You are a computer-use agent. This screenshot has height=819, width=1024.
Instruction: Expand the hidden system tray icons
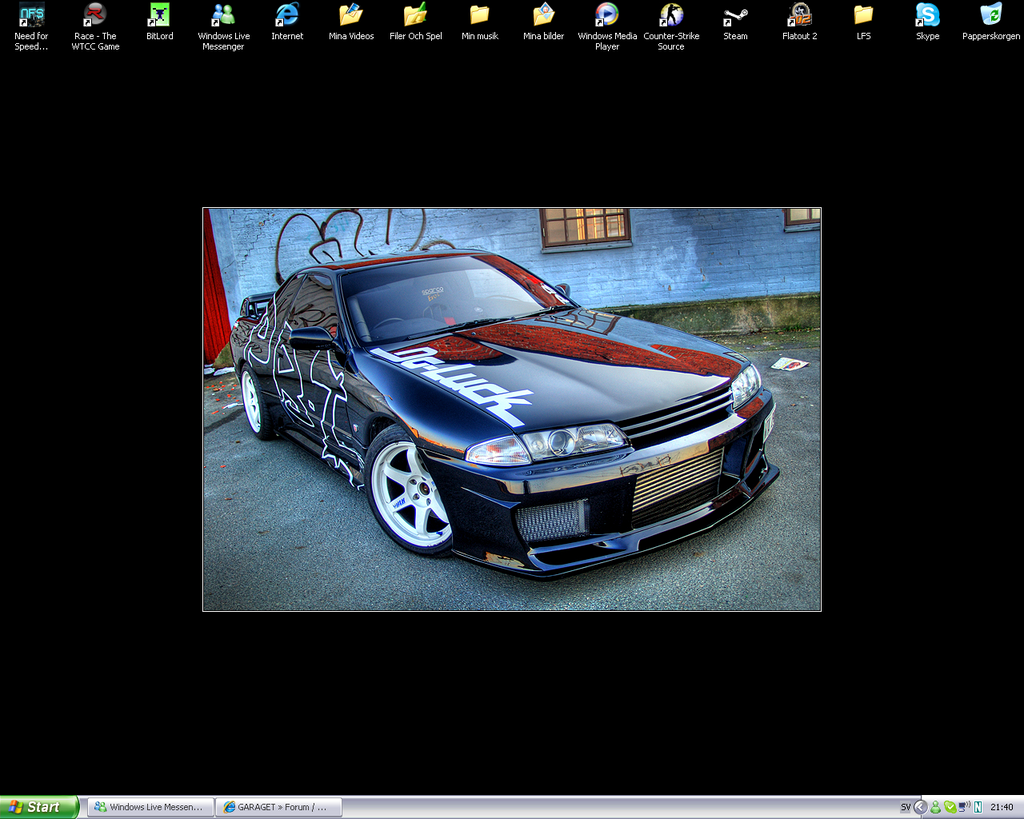[x=920, y=806]
